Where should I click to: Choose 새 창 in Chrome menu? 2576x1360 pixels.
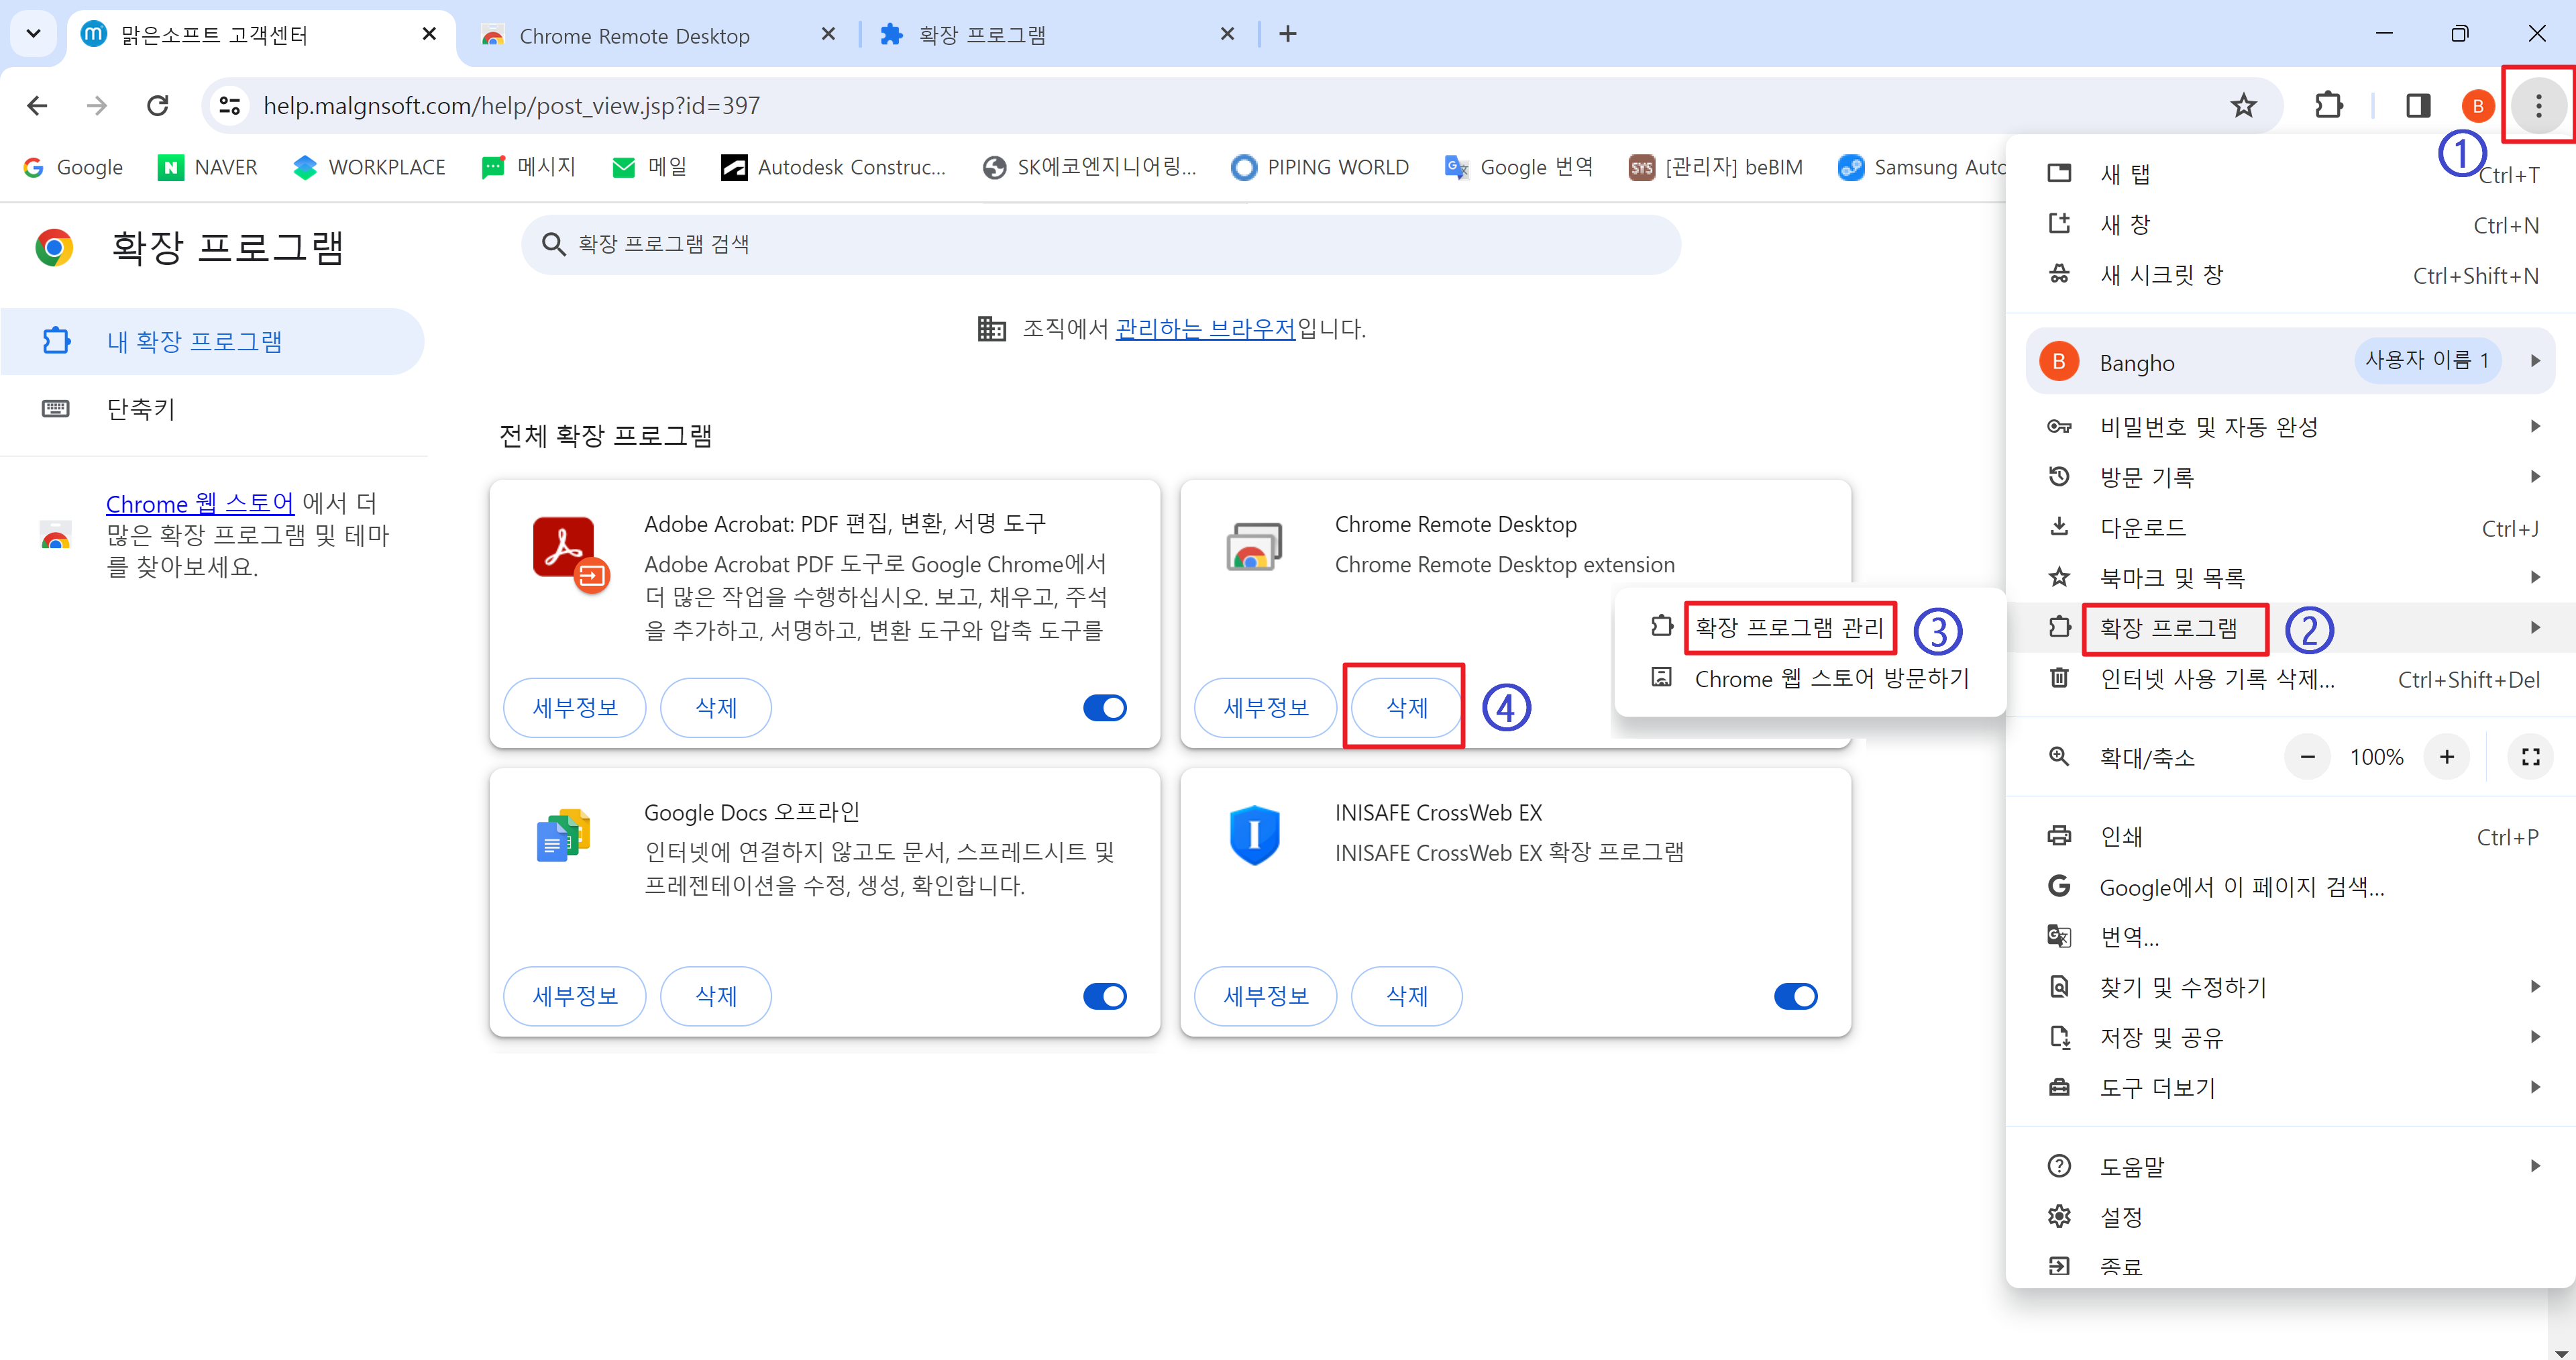[x=2290, y=224]
